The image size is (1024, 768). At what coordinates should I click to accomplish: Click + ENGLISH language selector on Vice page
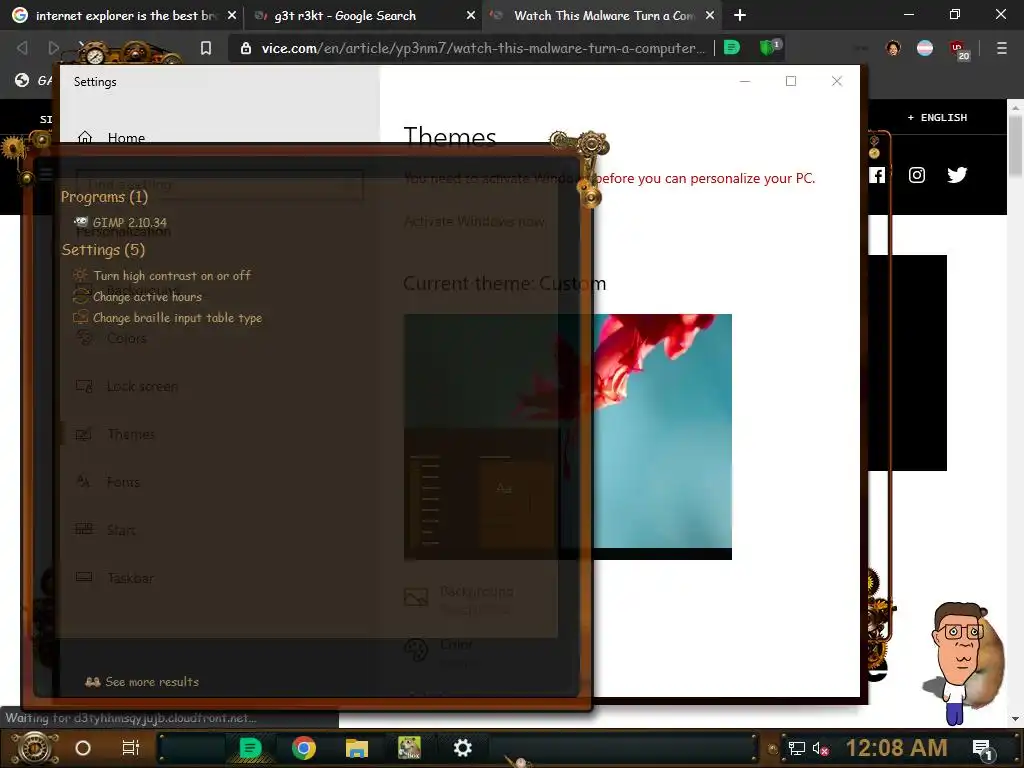(936, 118)
